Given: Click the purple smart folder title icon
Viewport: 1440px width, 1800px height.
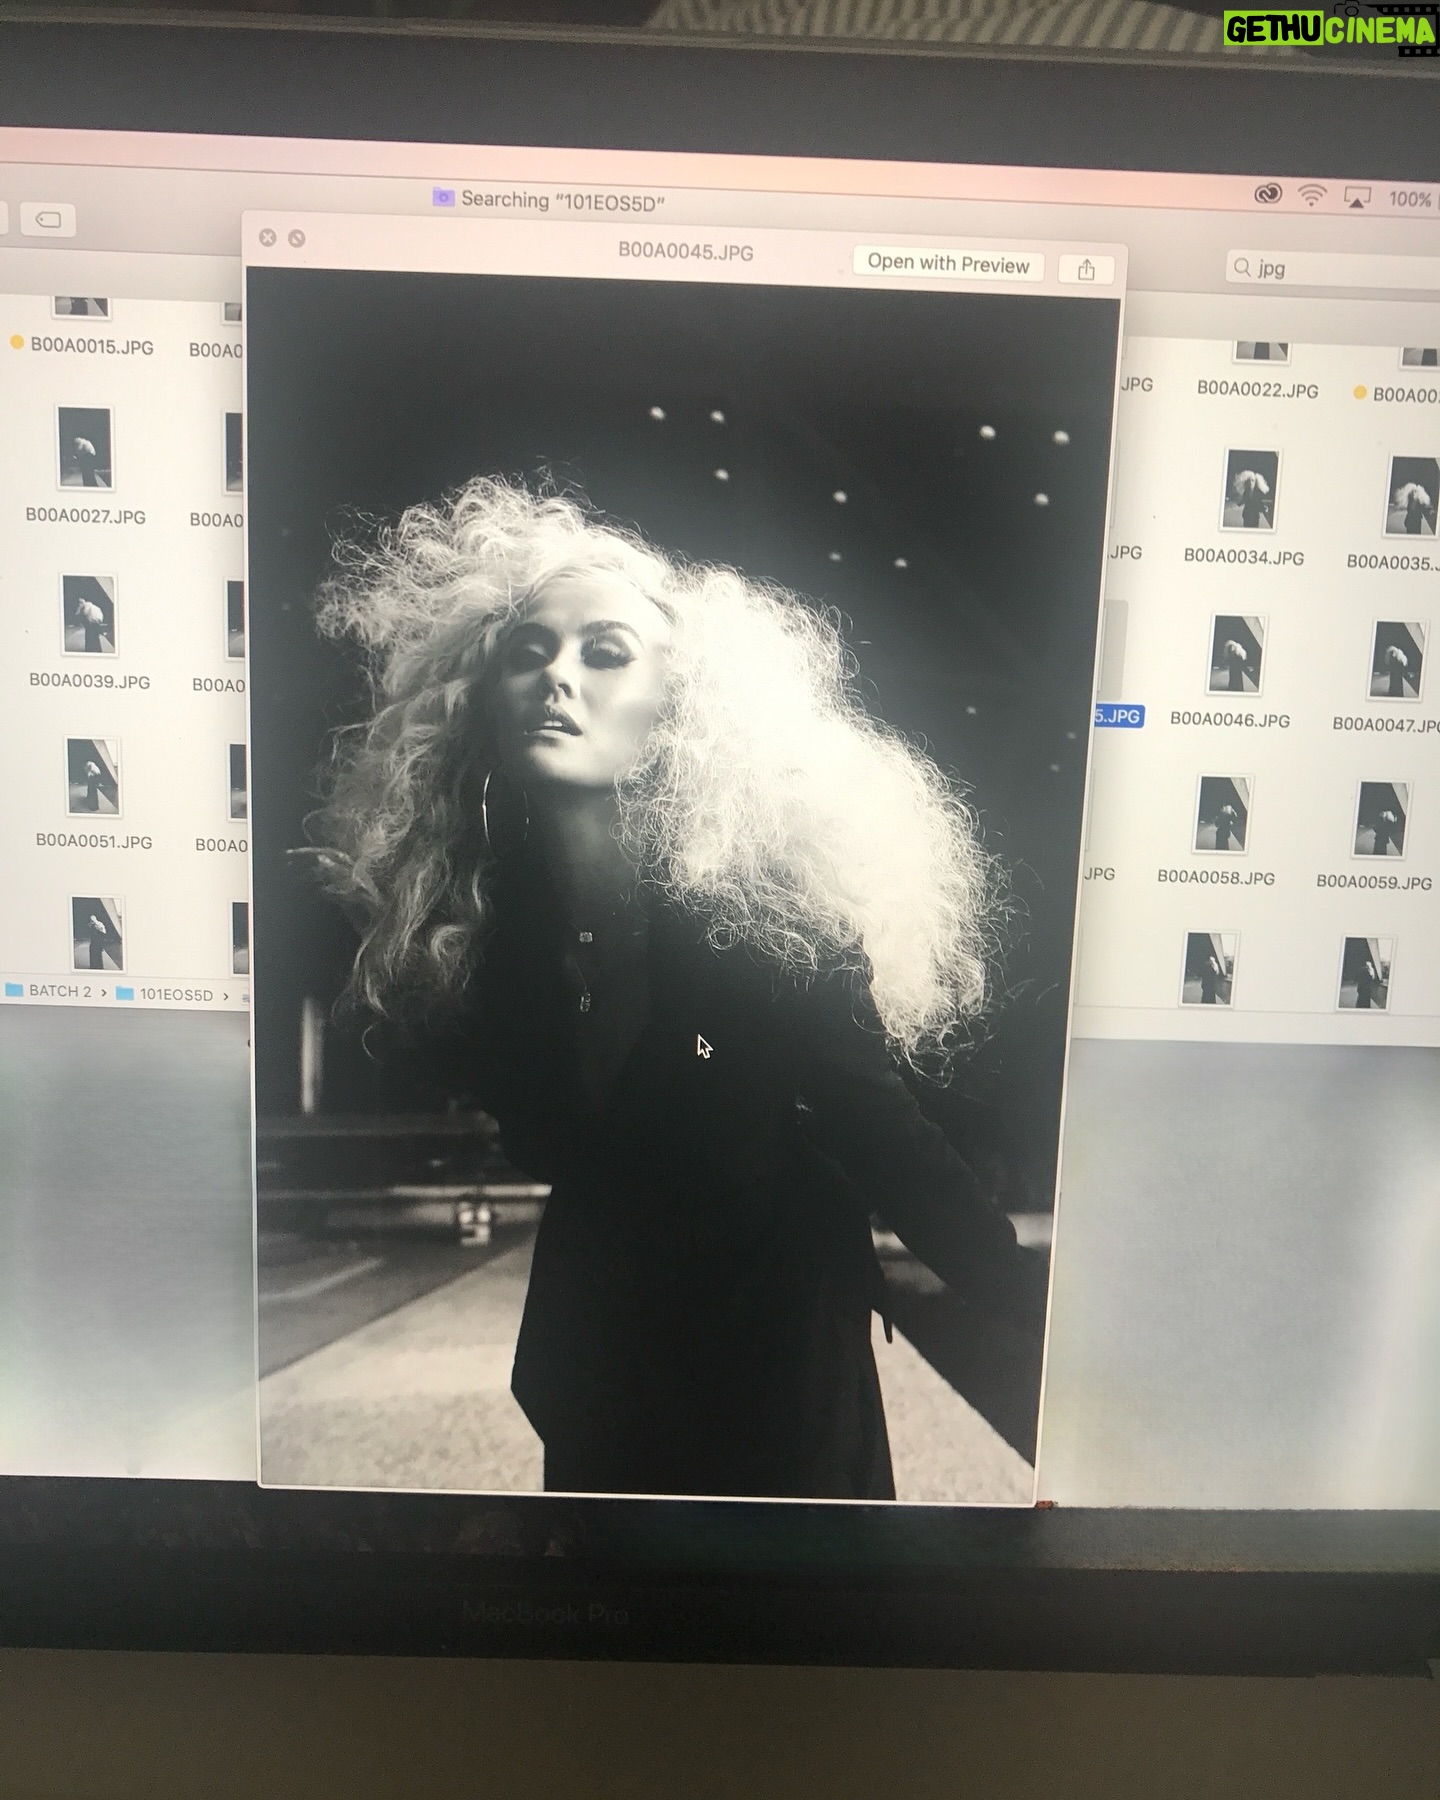Looking at the screenshot, I should point(443,197).
